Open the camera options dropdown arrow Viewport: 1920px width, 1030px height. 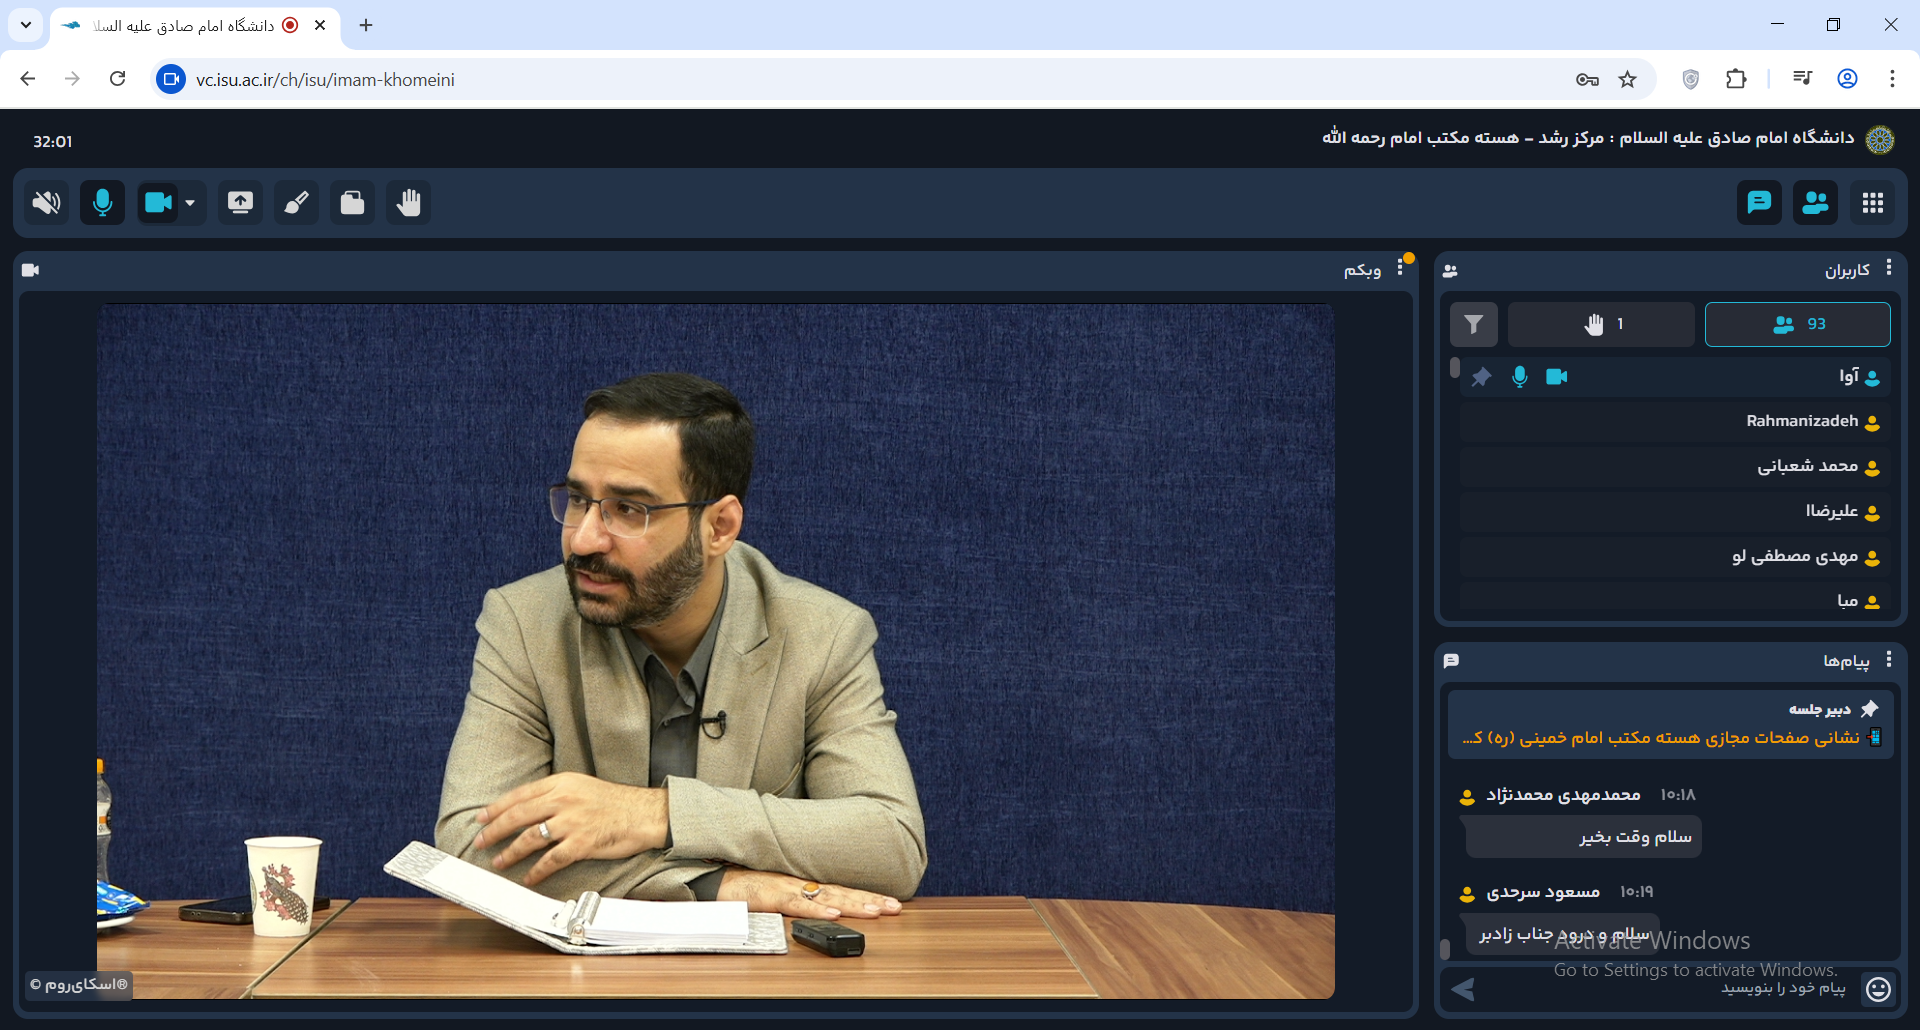tap(190, 203)
